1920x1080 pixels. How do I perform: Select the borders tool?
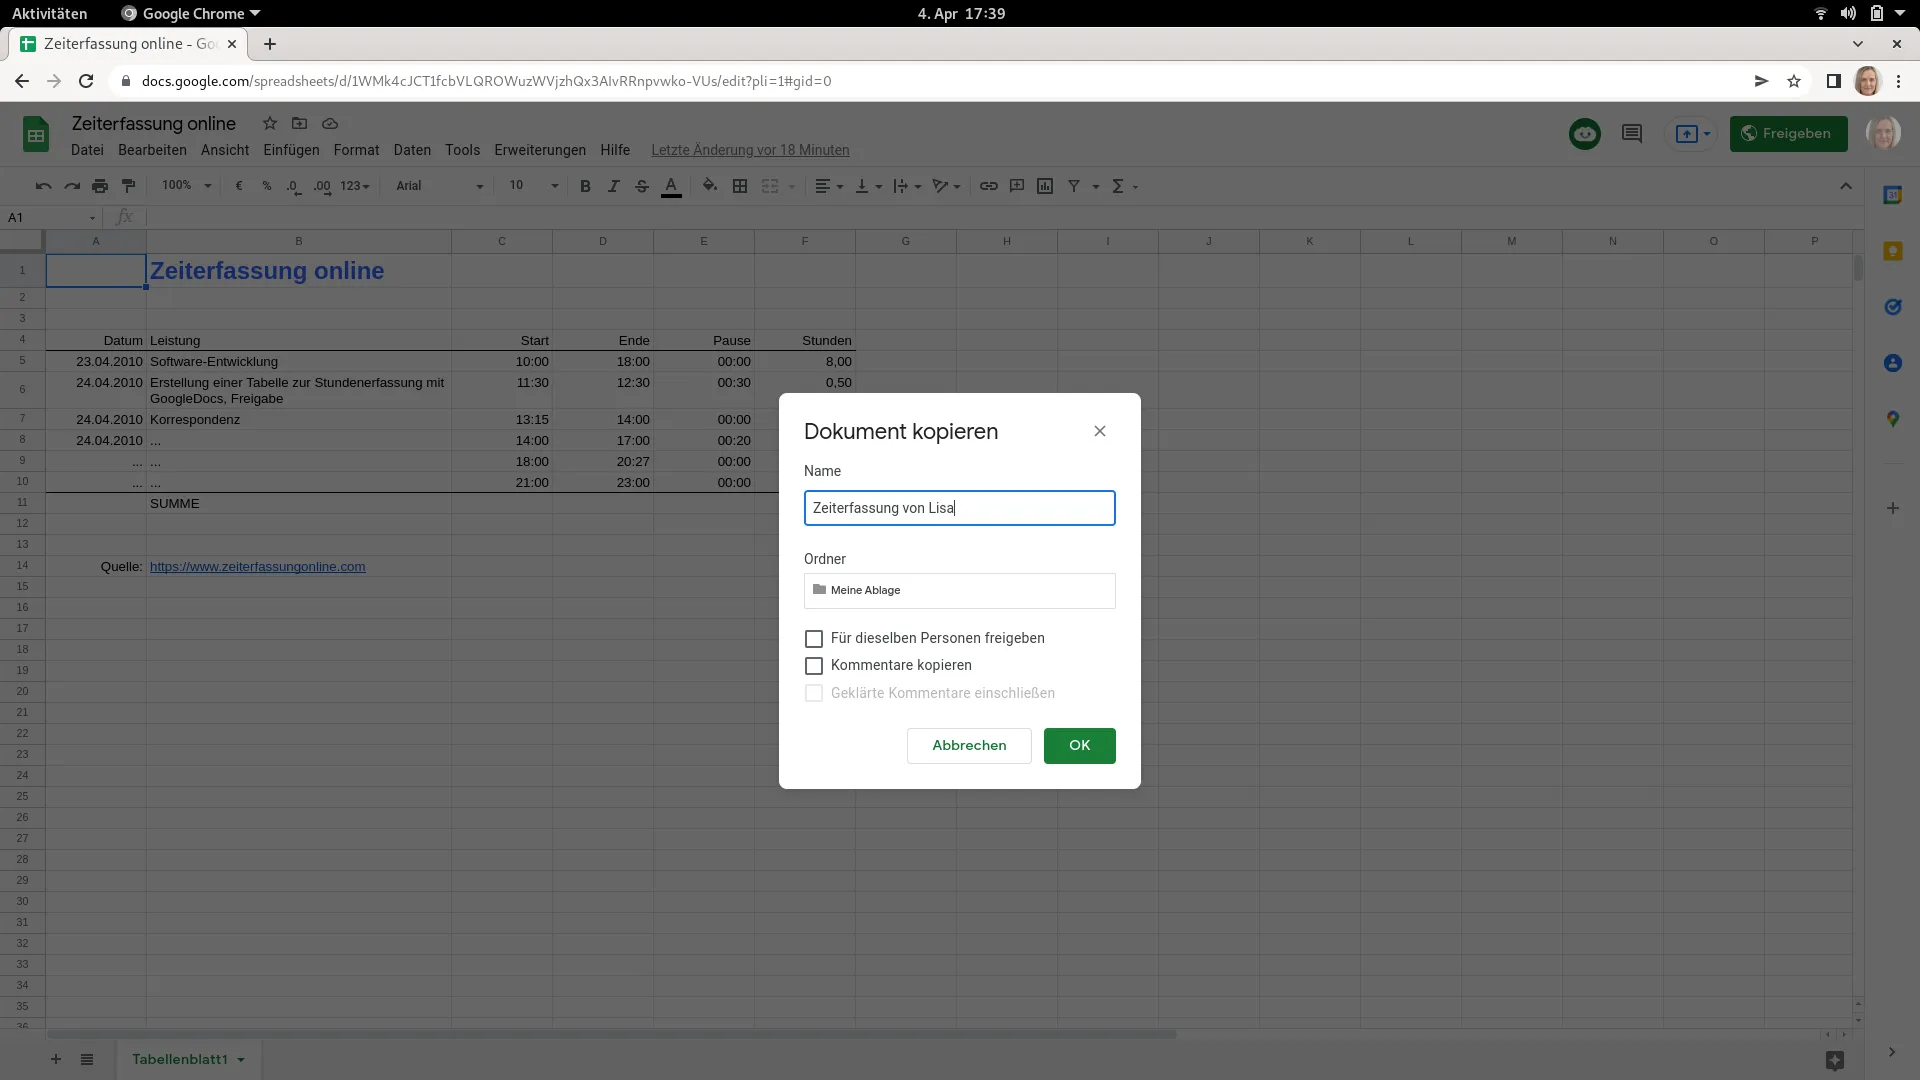click(x=740, y=186)
